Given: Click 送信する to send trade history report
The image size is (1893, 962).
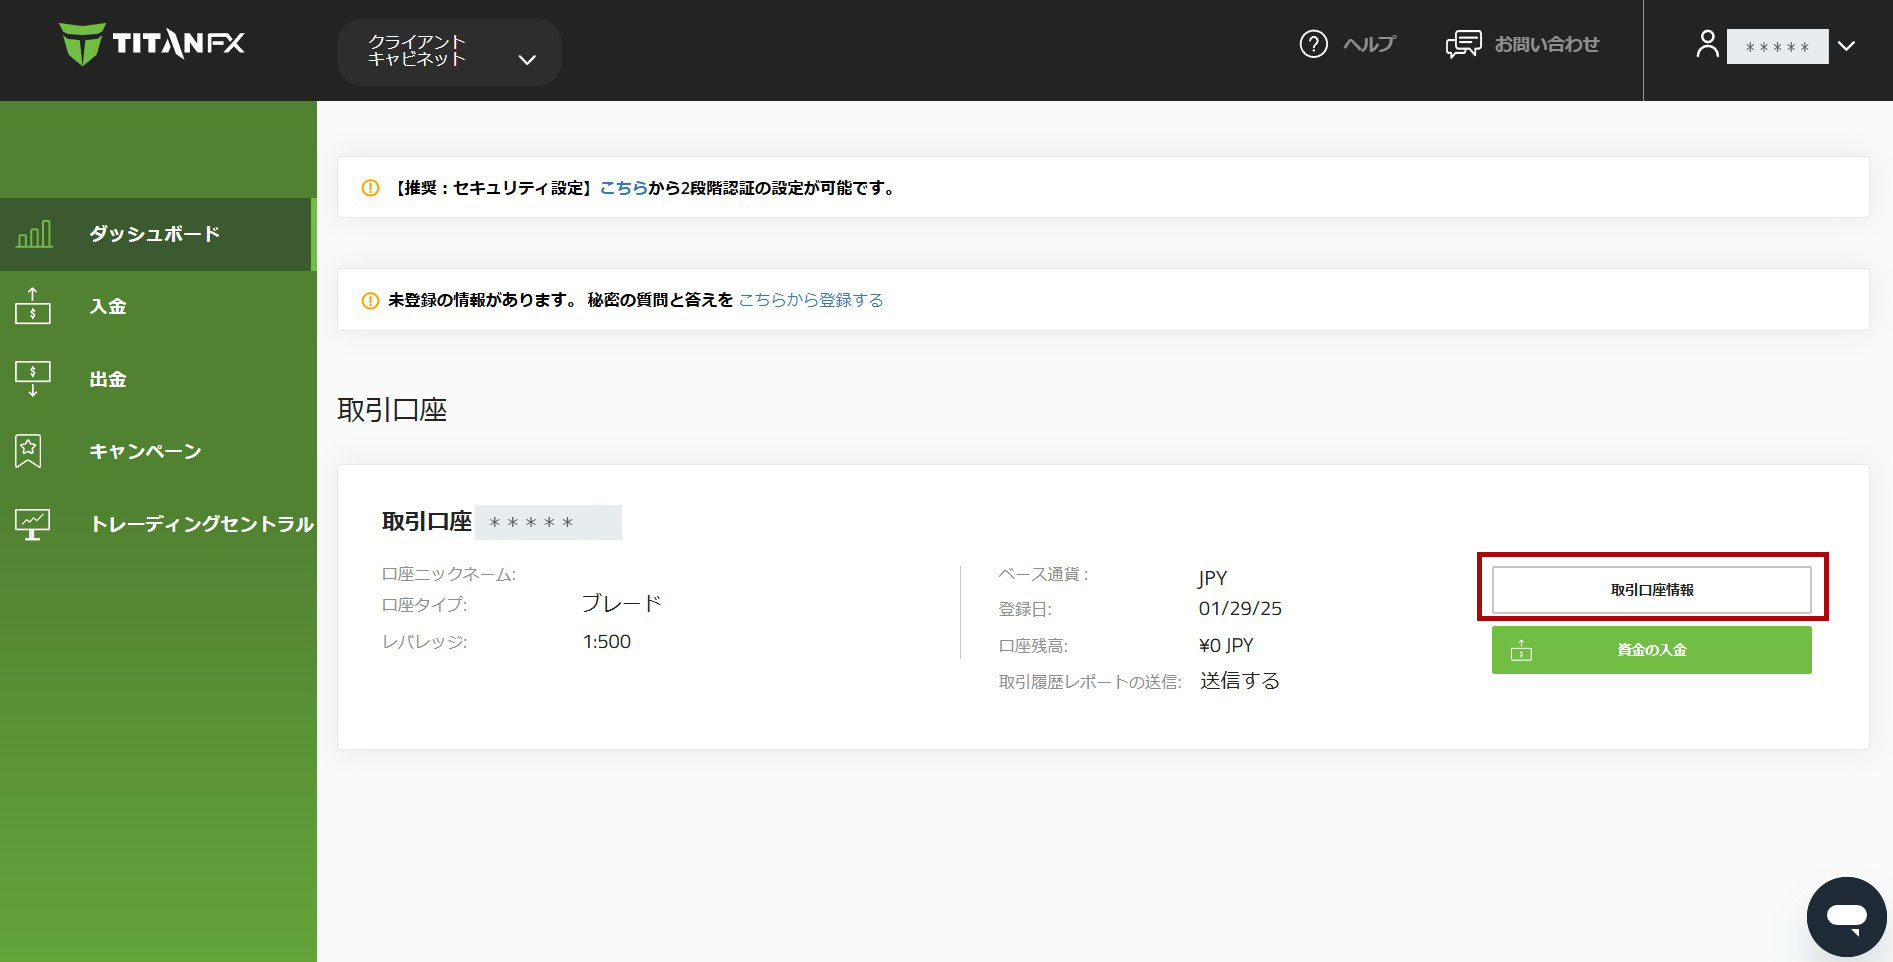Looking at the screenshot, I should point(1239,681).
